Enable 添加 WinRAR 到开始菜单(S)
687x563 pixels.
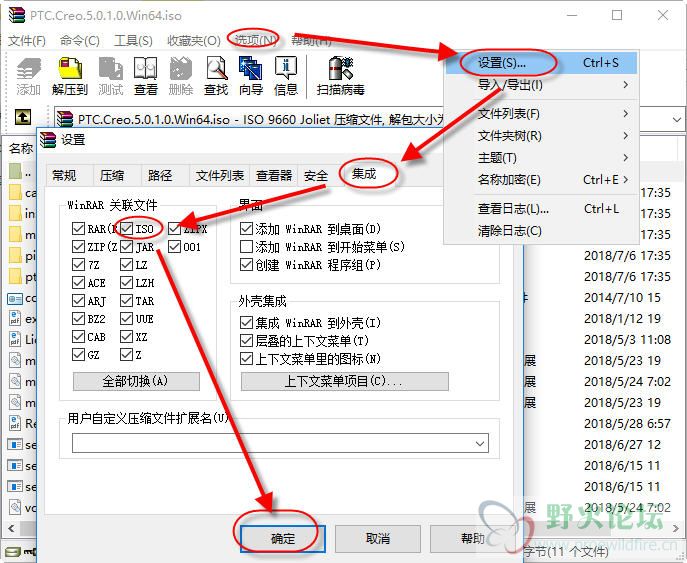(246, 247)
